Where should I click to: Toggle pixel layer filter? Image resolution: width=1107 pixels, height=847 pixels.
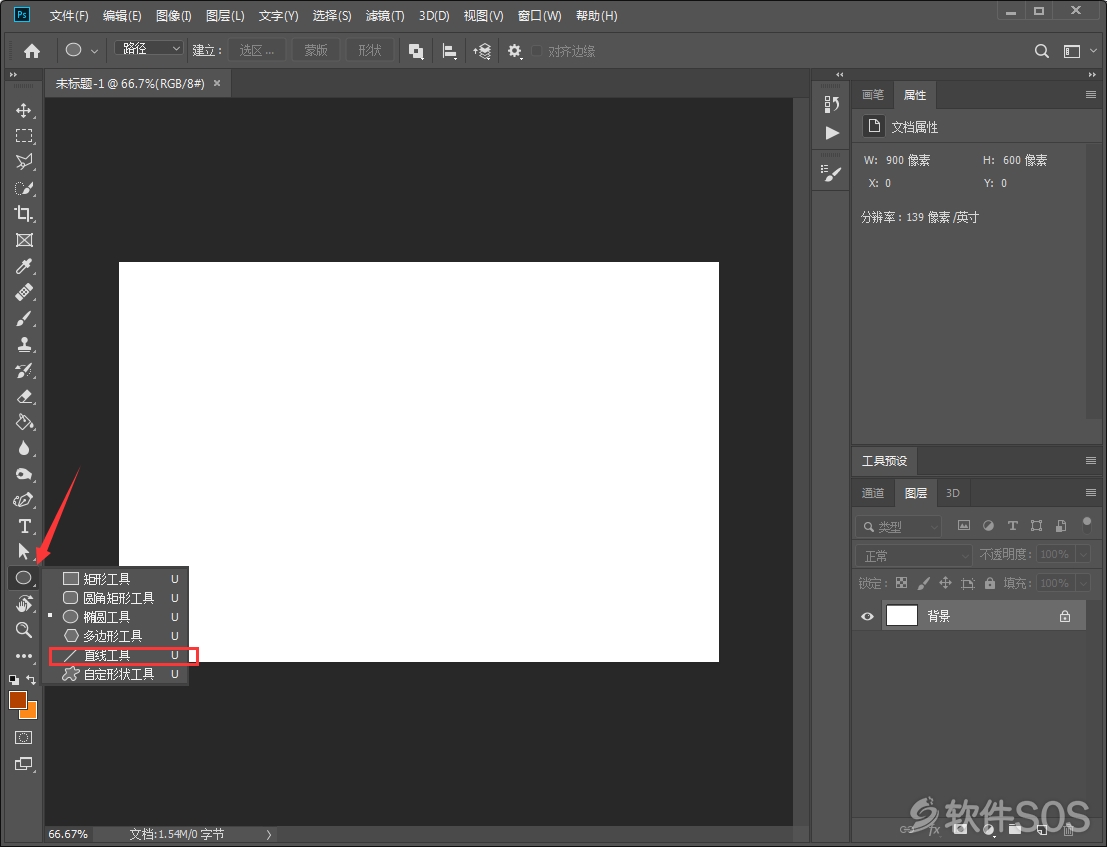(964, 525)
